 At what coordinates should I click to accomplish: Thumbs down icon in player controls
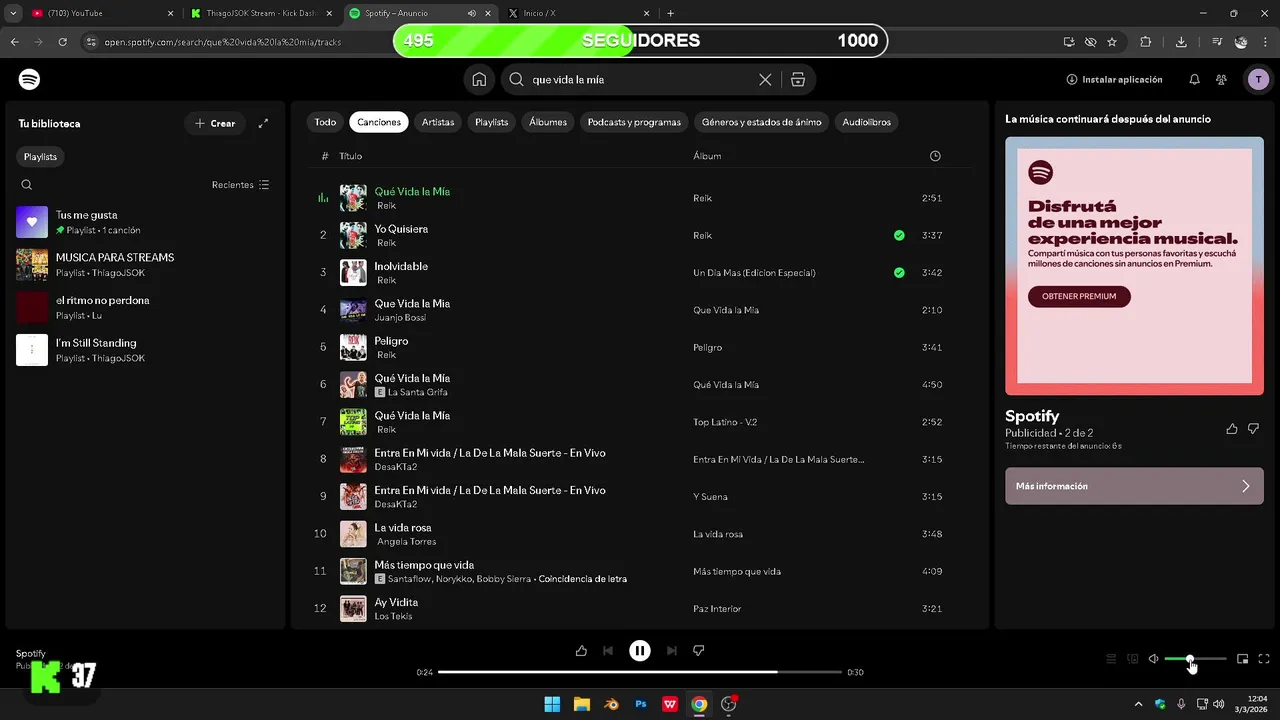coord(699,651)
